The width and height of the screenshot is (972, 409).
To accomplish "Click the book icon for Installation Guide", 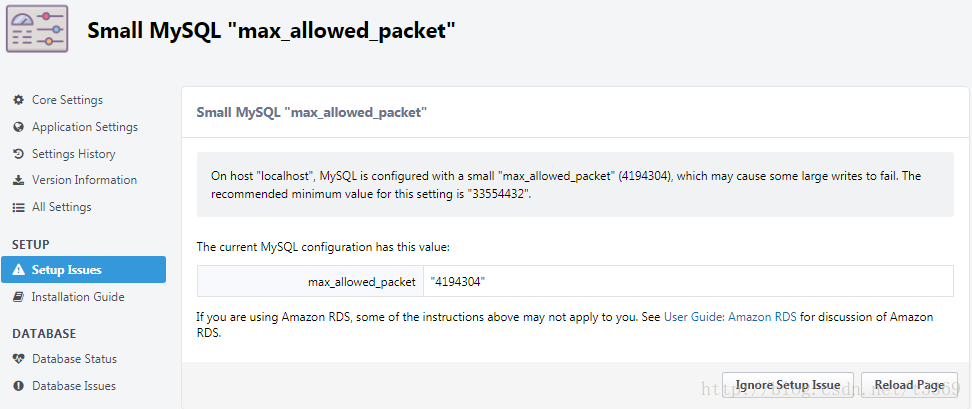I will pos(19,297).
